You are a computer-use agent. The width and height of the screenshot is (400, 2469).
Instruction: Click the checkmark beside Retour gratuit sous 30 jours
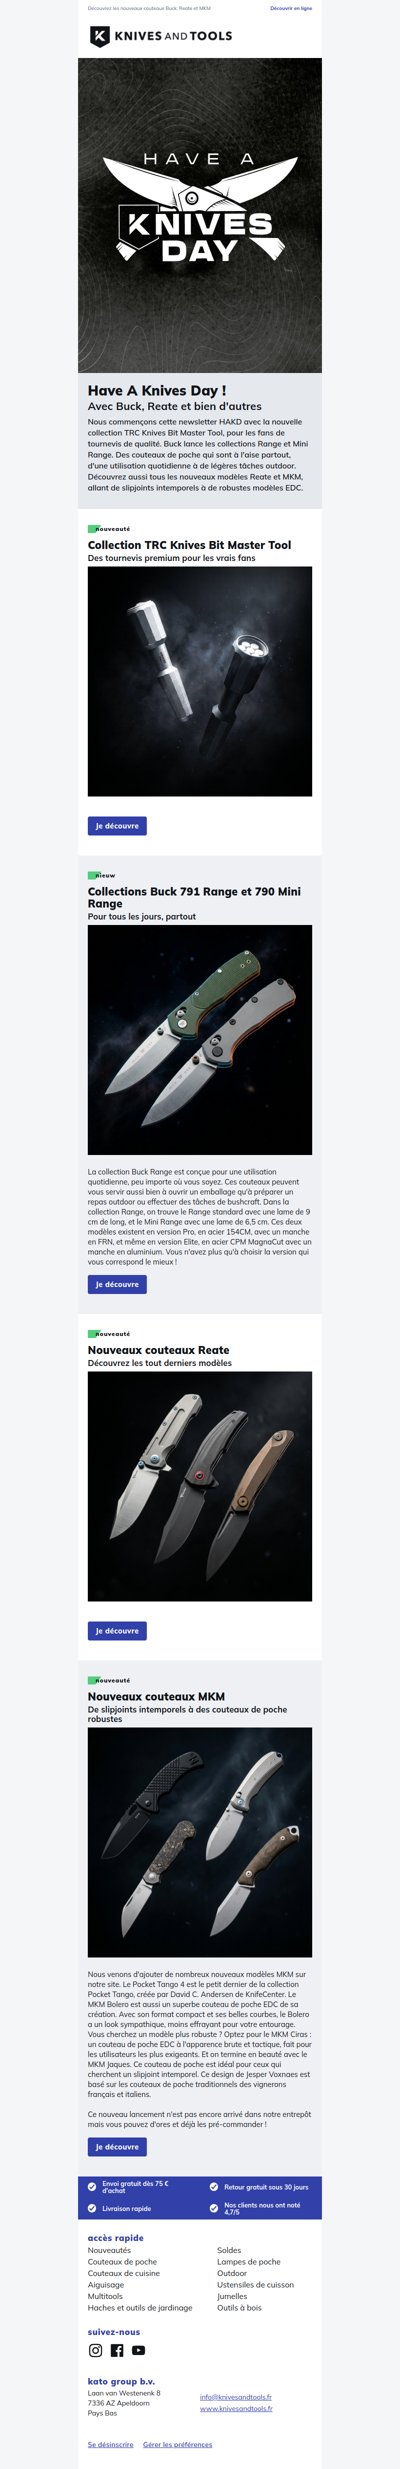pyautogui.click(x=214, y=2187)
